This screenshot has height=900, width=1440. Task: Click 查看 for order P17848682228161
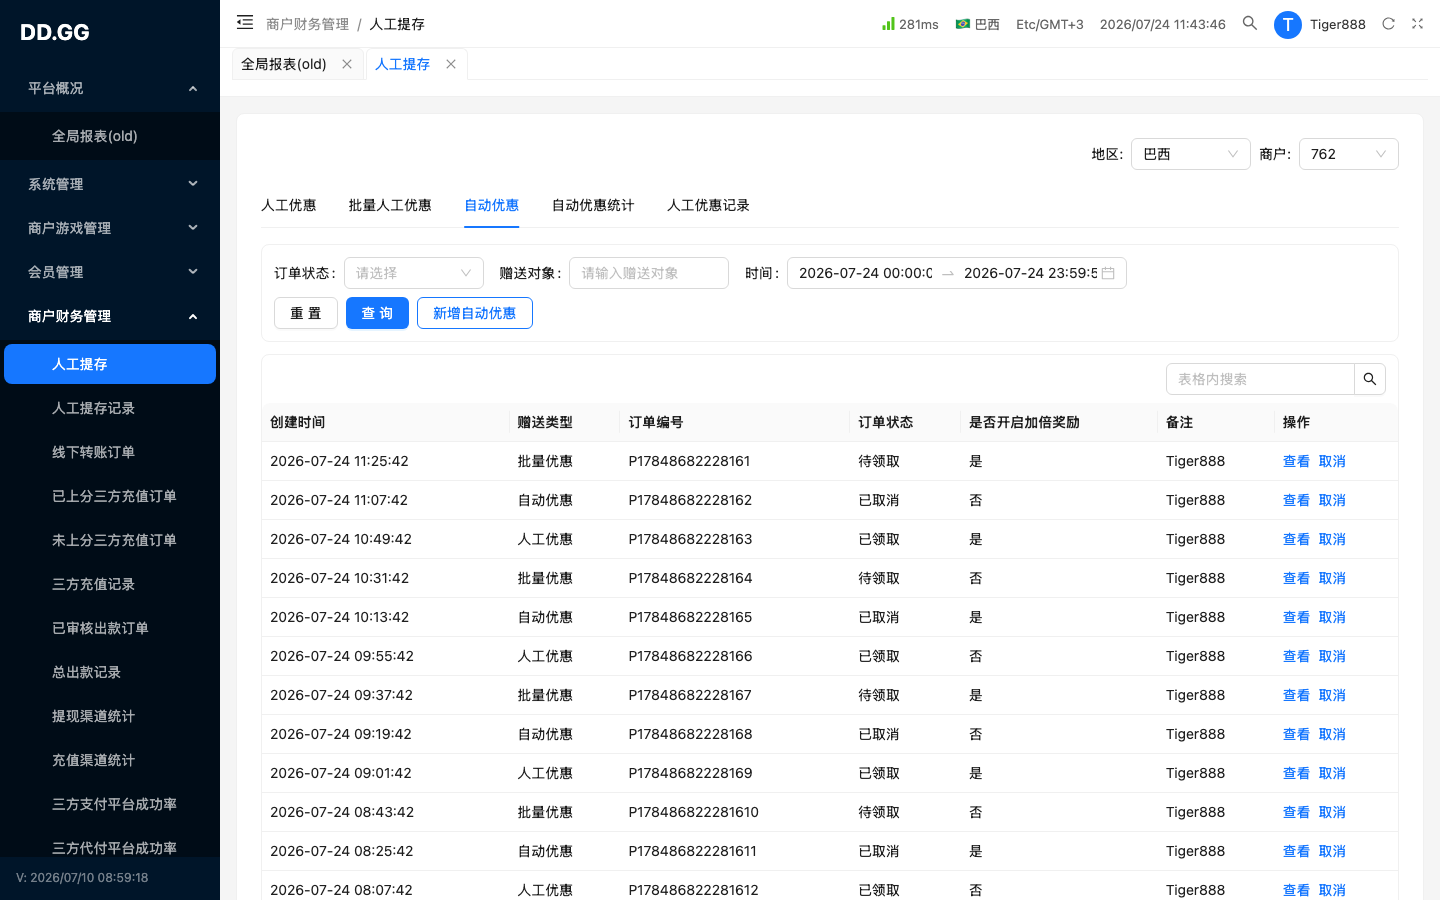(1296, 461)
